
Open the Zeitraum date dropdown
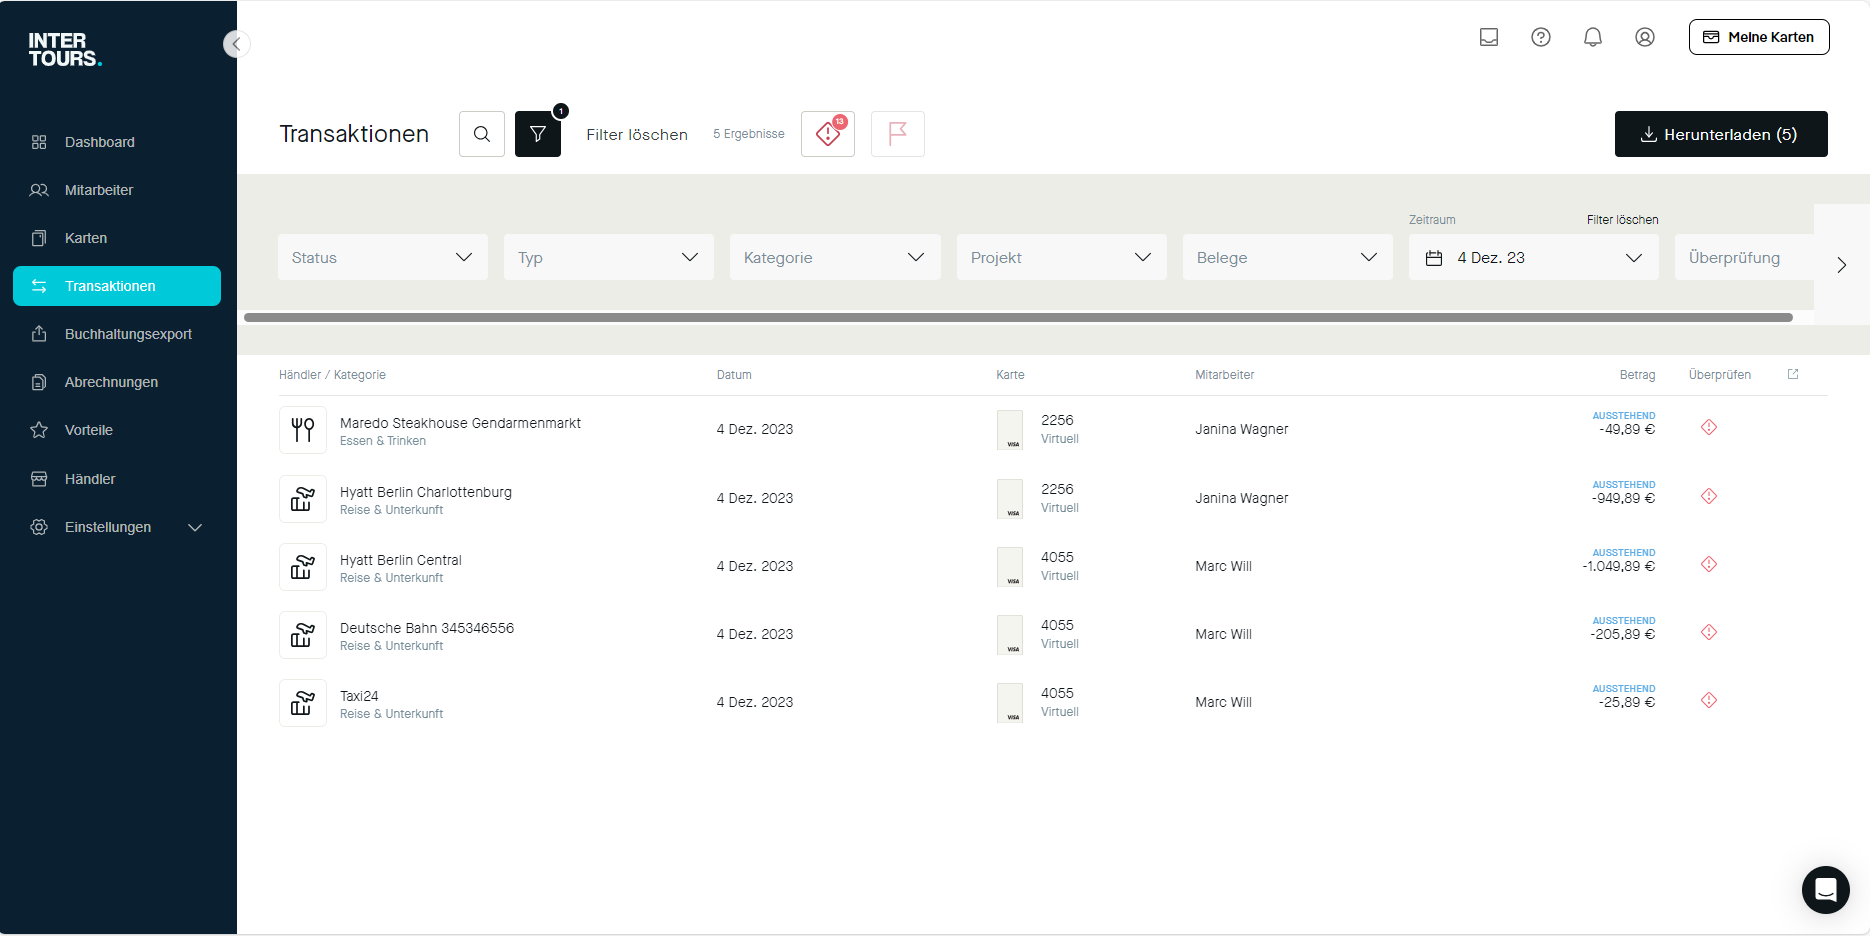coord(1533,257)
